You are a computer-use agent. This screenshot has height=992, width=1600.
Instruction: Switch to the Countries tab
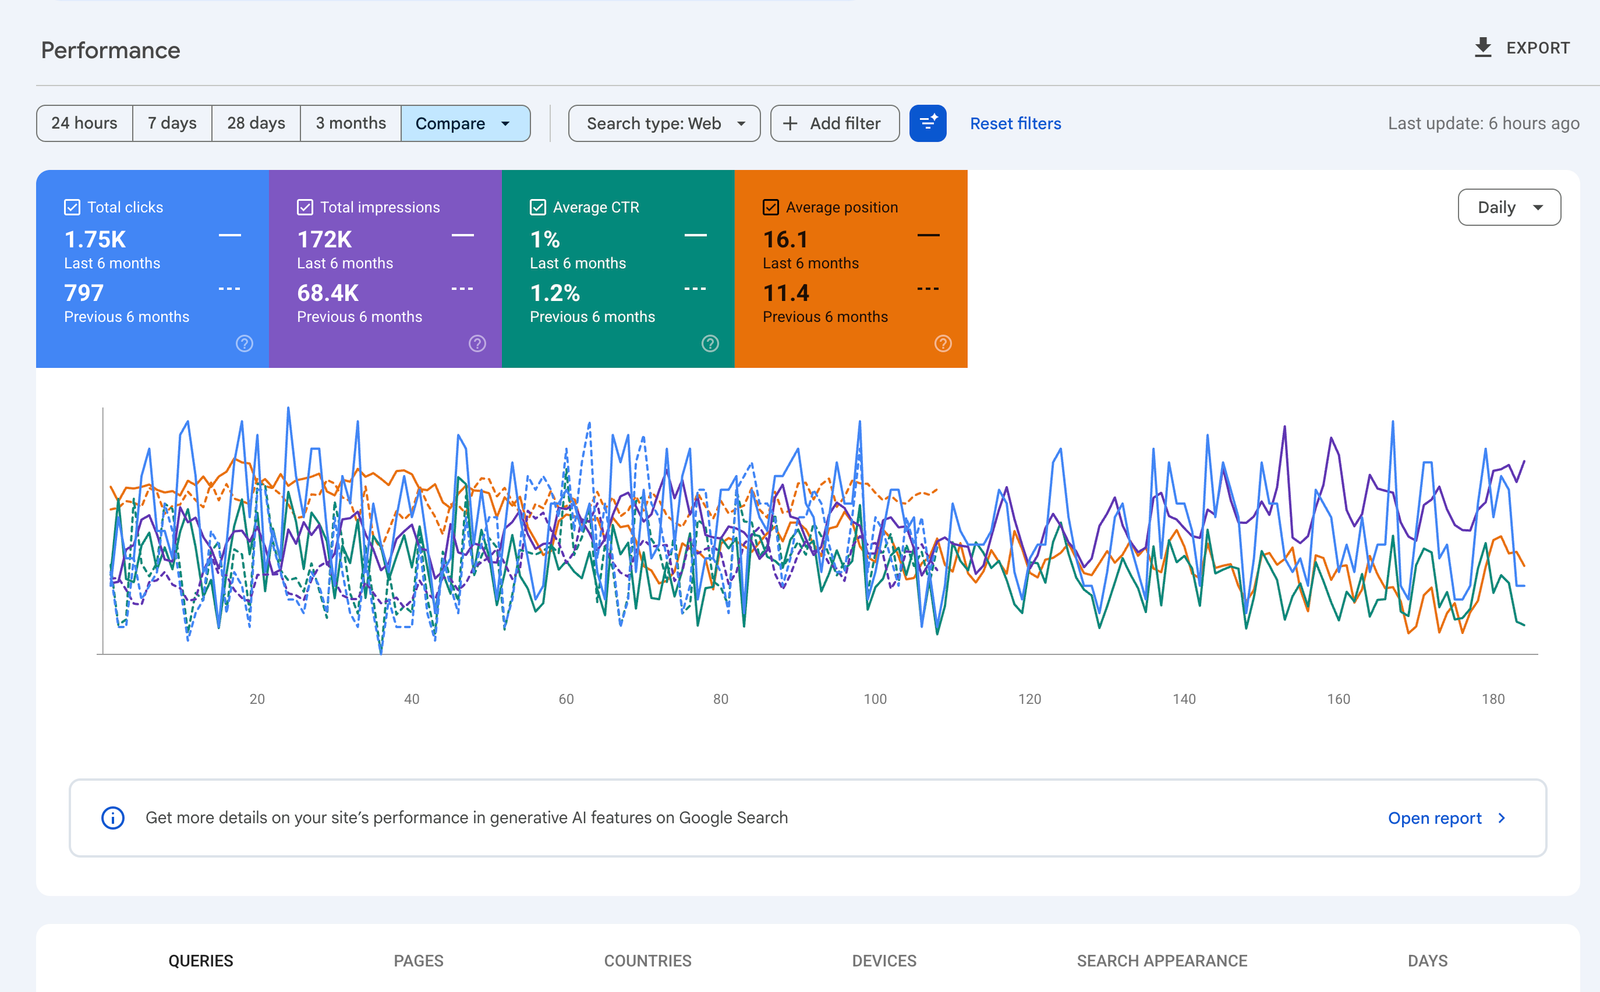[x=648, y=961]
